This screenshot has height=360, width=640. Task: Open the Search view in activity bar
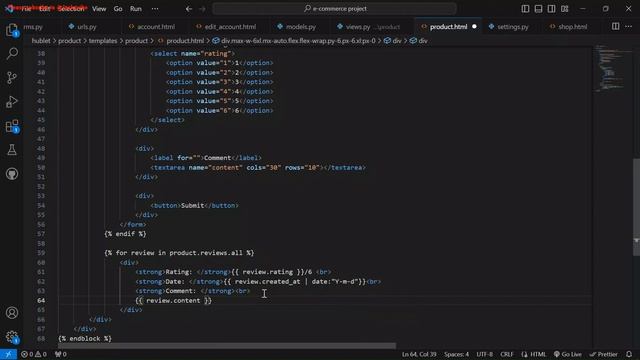(12, 53)
